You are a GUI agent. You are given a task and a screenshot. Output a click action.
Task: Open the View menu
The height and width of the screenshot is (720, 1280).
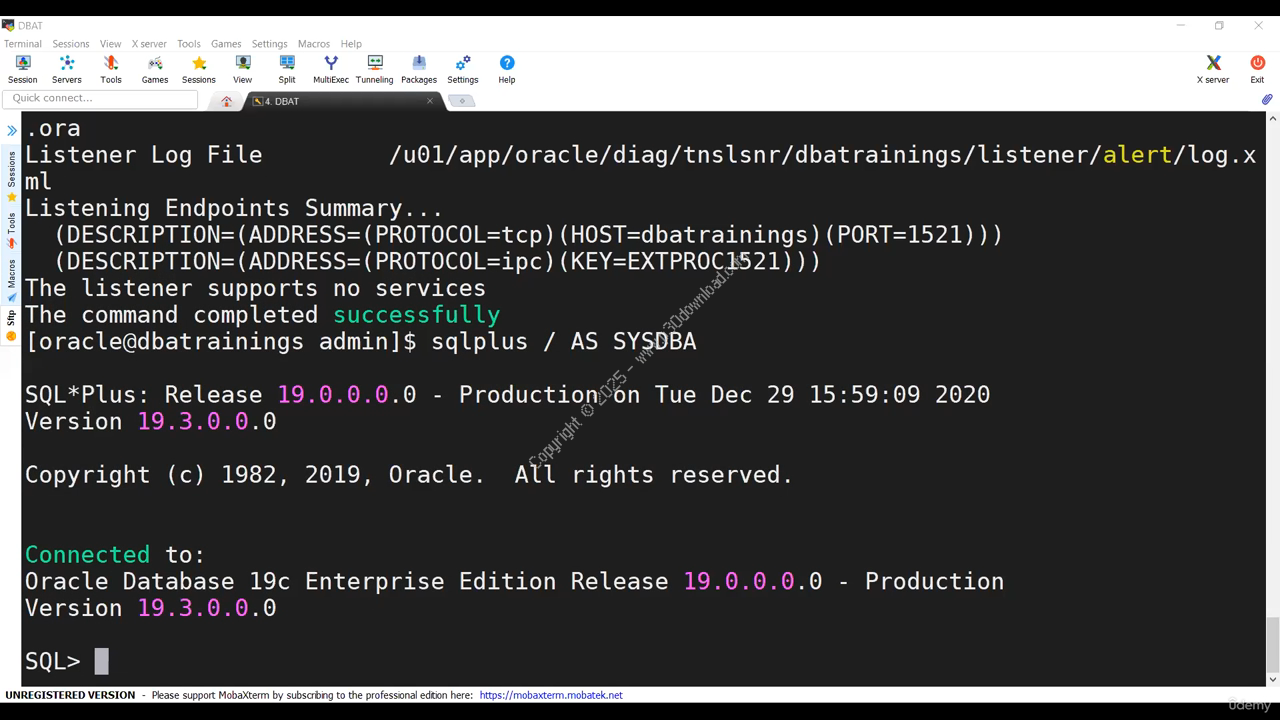click(x=110, y=44)
